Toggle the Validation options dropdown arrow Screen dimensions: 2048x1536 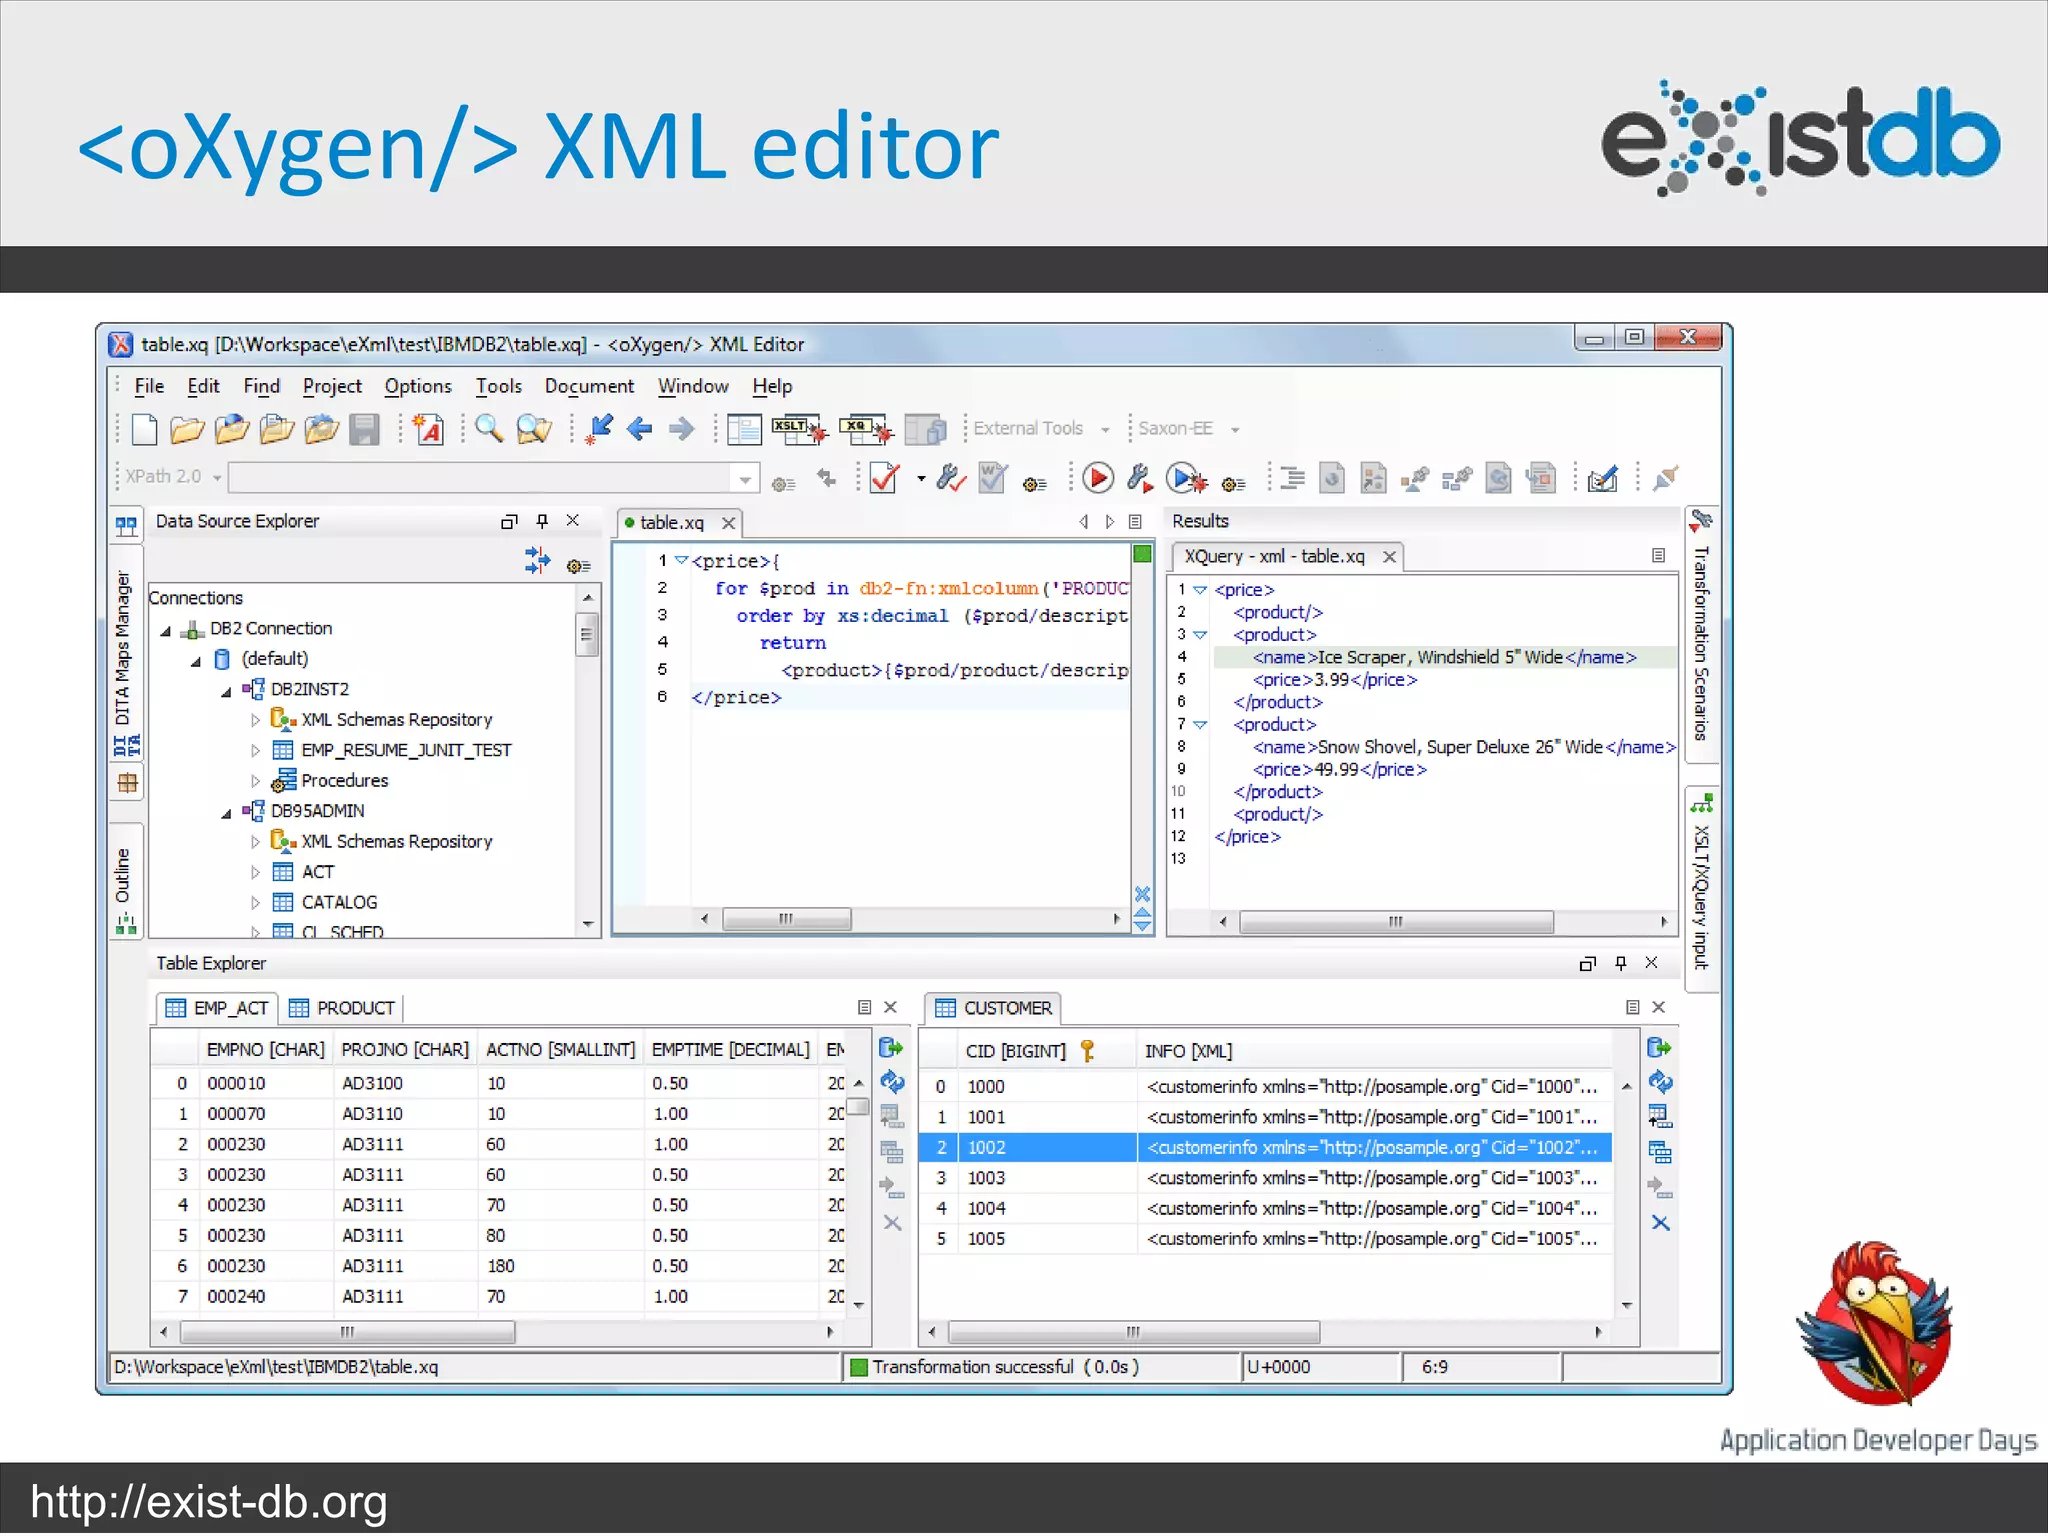coord(920,478)
